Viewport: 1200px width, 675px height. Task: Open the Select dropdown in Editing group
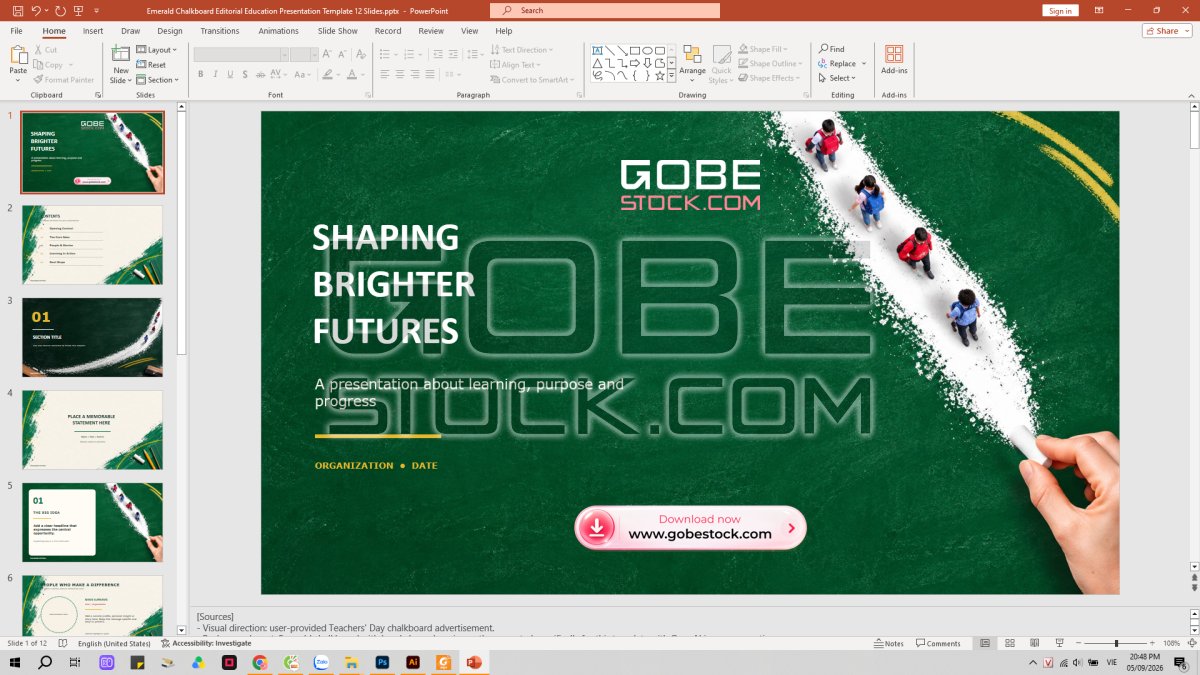tap(837, 78)
